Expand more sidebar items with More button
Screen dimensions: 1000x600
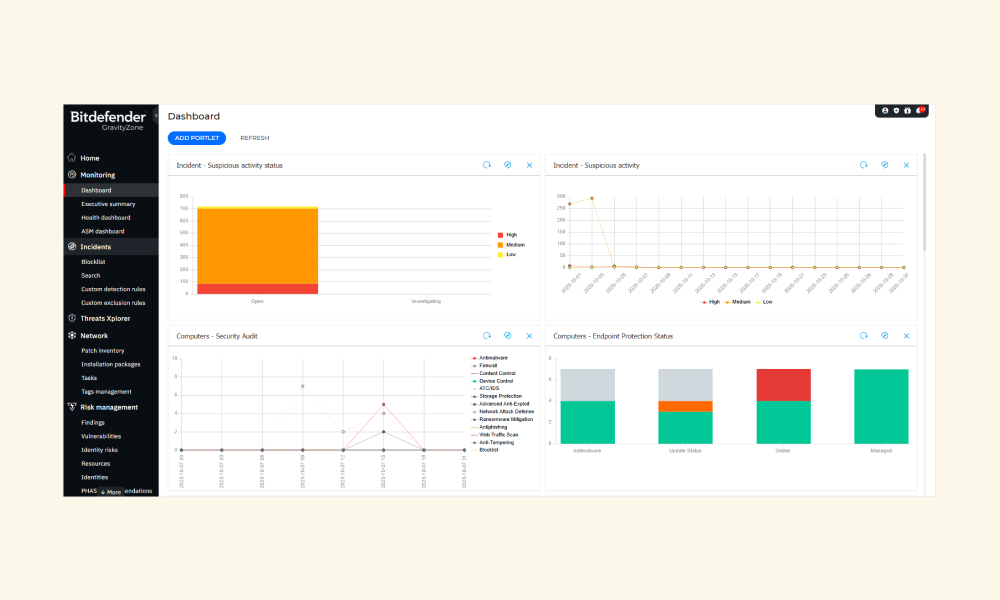point(110,492)
